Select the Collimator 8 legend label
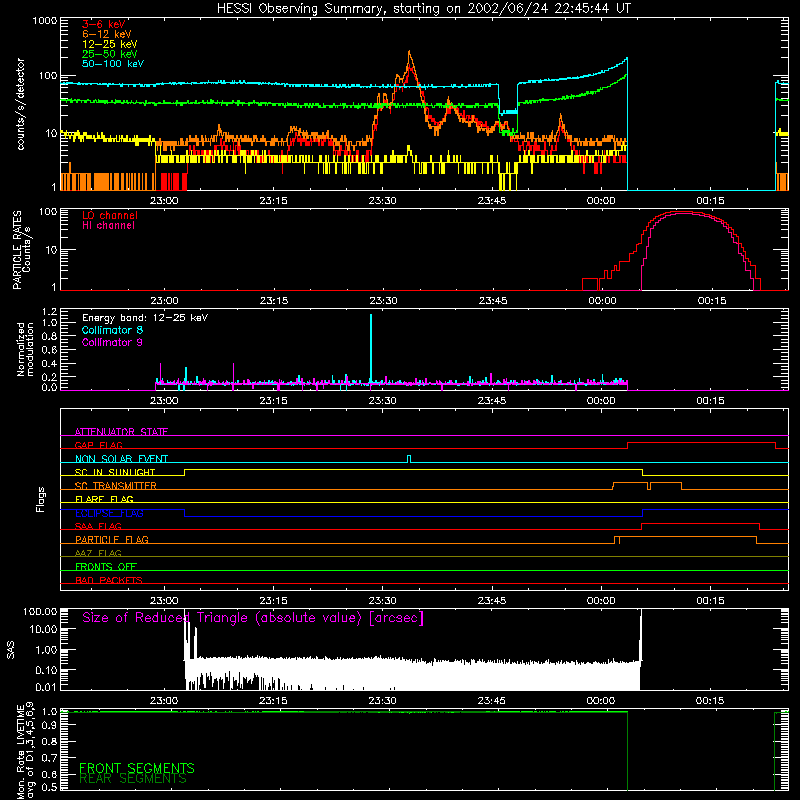Viewport: 800px width, 800px height. point(112,330)
